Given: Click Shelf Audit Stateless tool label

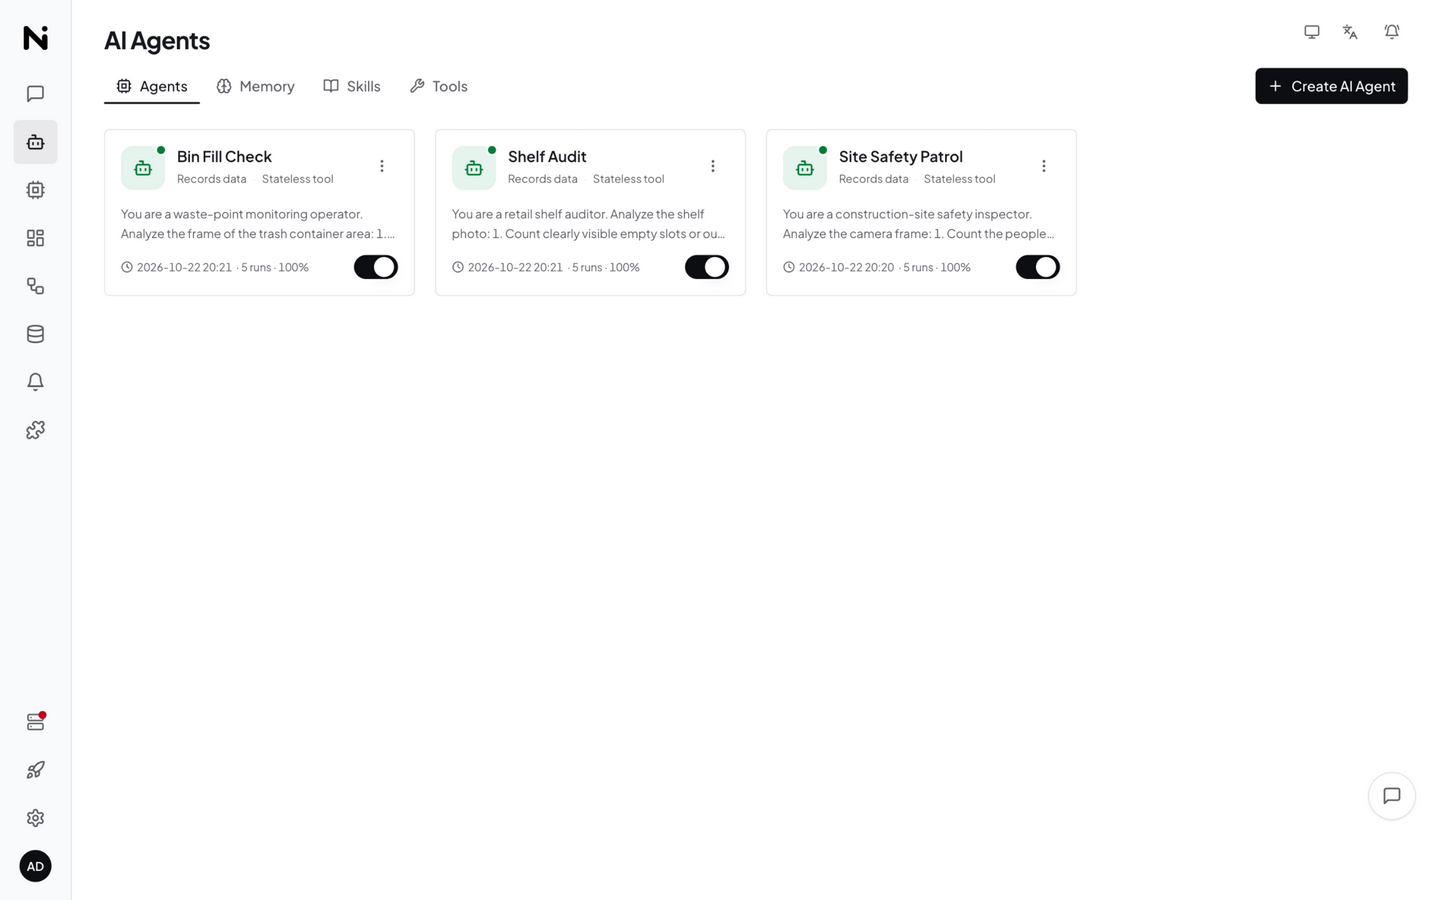Looking at the screenshot, I should coord(628,179).
